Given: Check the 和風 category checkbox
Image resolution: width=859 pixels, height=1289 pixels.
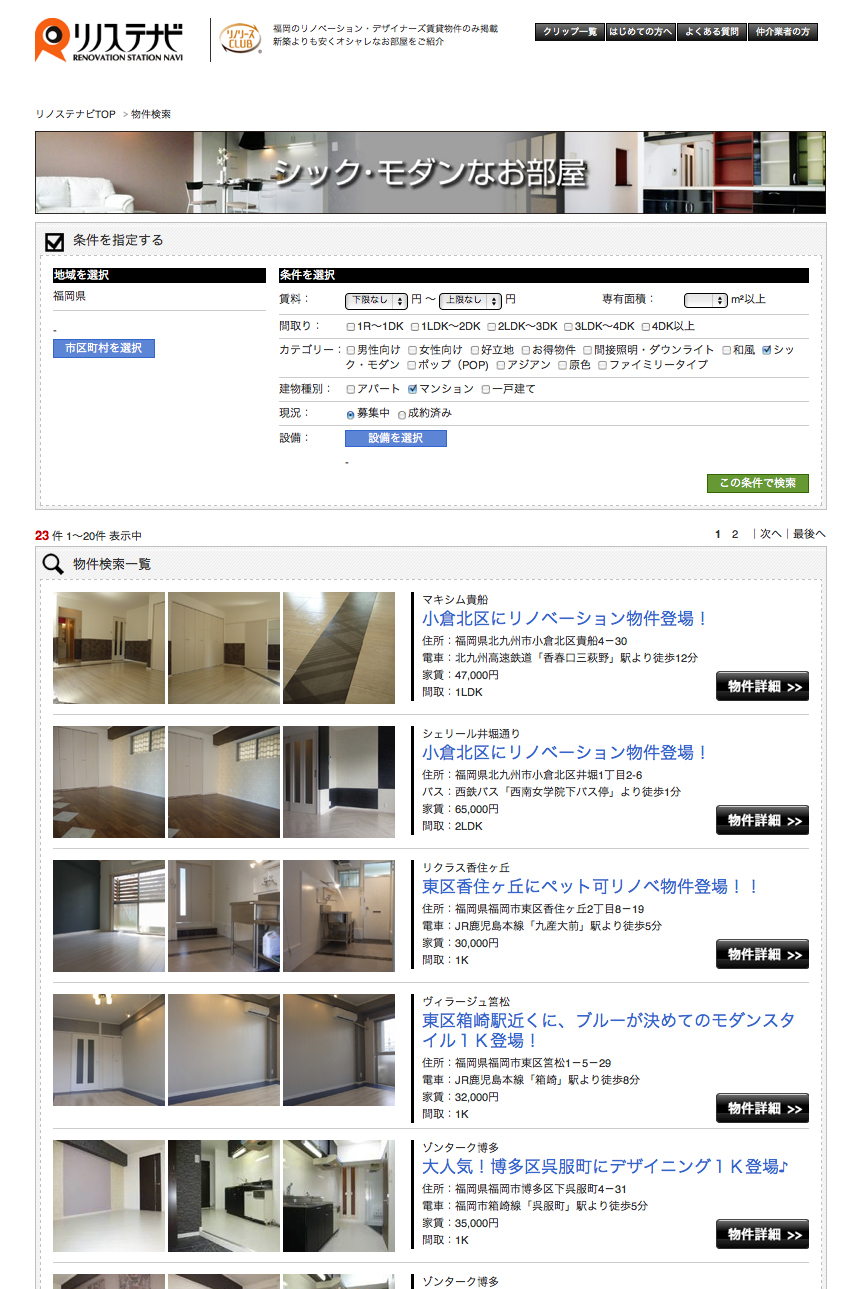Looking at the screenshot, I should tap(727, 351).
